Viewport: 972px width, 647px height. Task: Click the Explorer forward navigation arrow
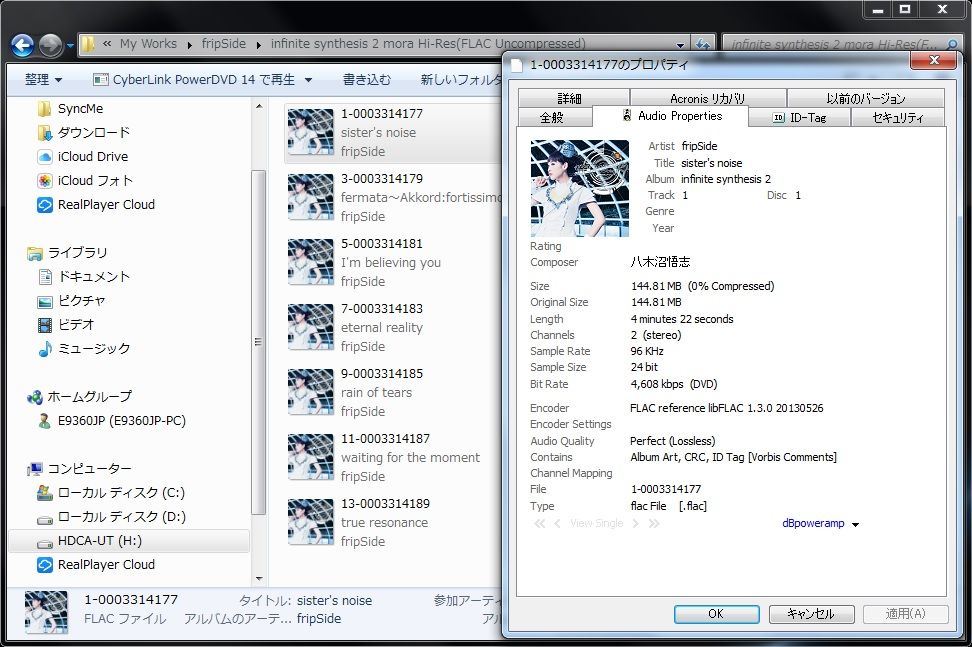click(50, 45)
